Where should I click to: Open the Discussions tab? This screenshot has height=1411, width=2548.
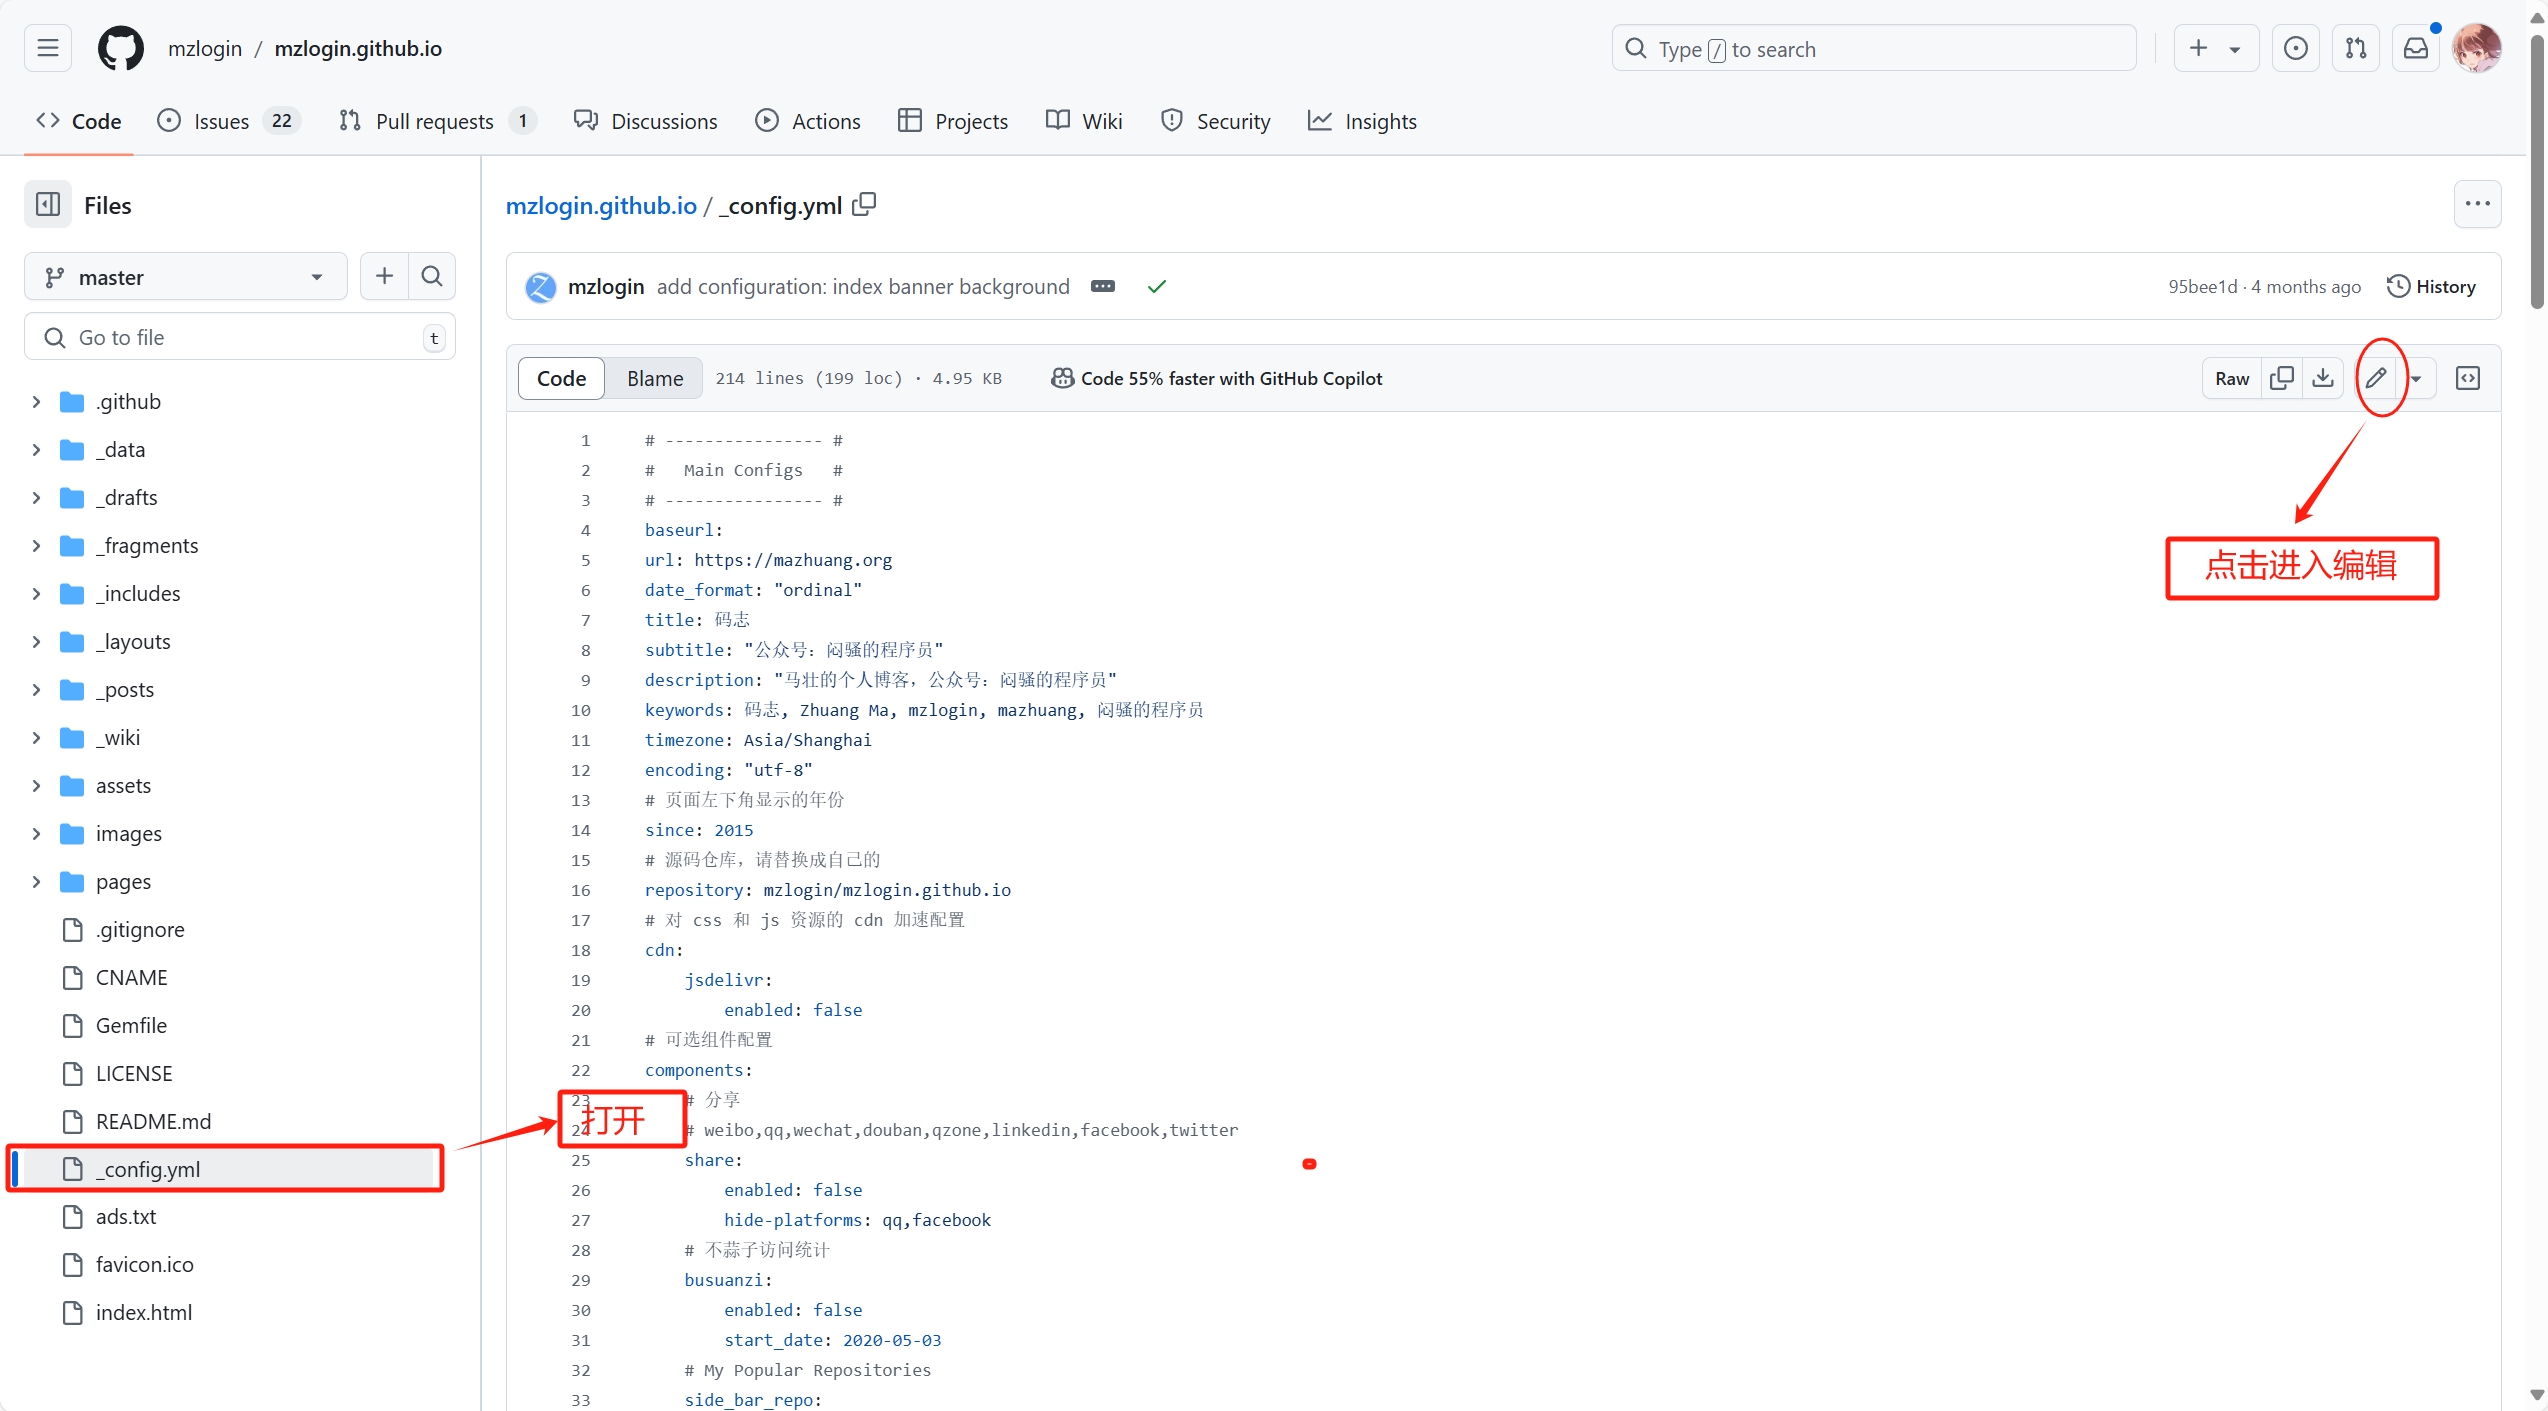click(x=646, y=121)
